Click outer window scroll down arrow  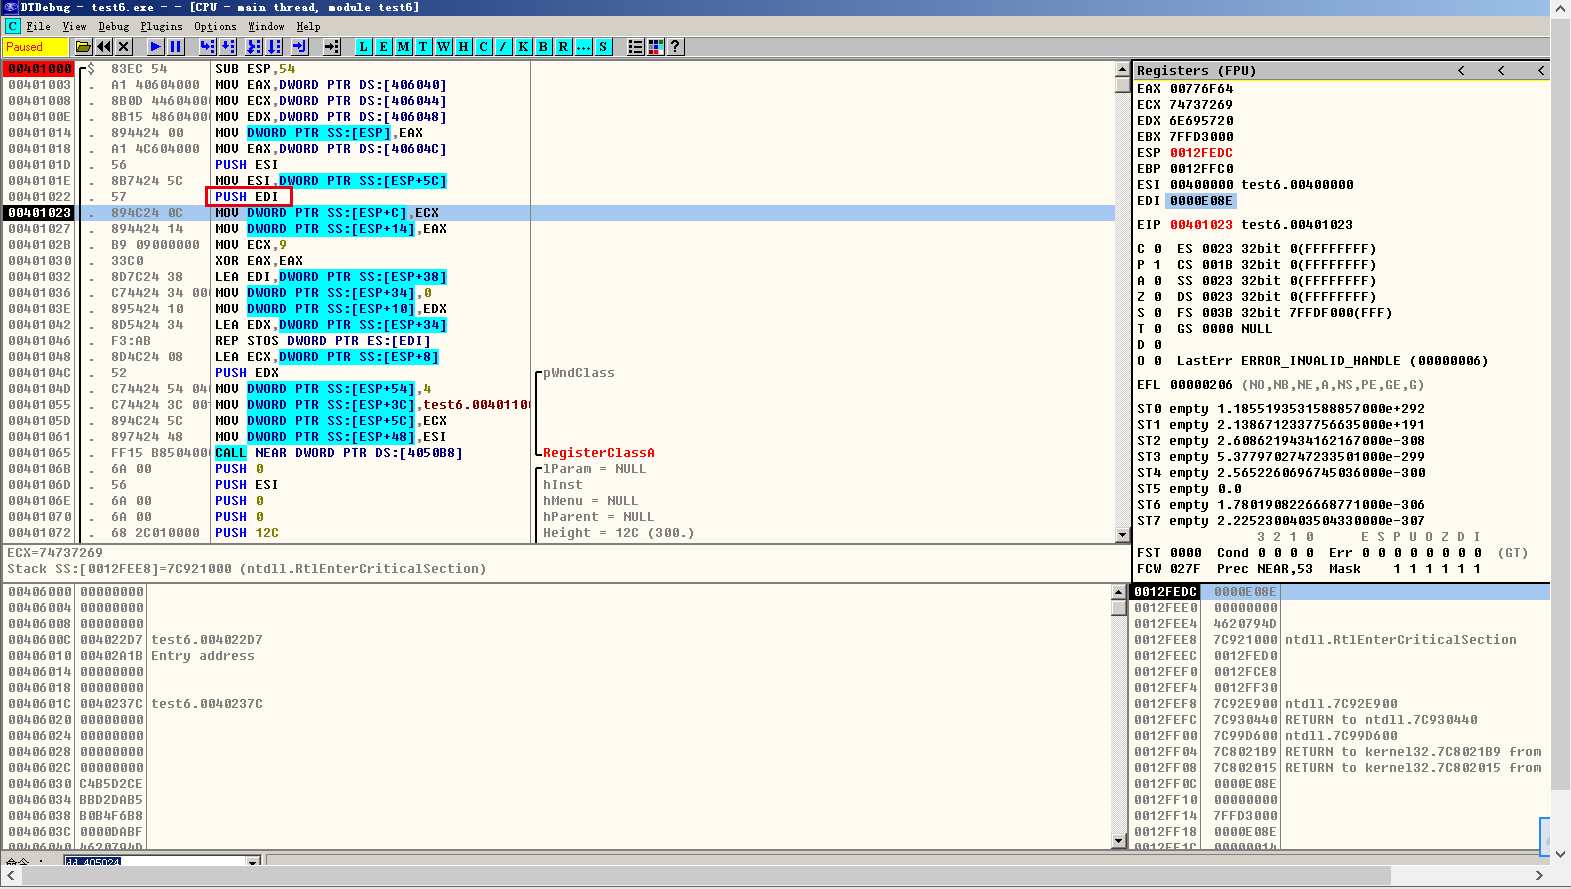click(1560, 854)
